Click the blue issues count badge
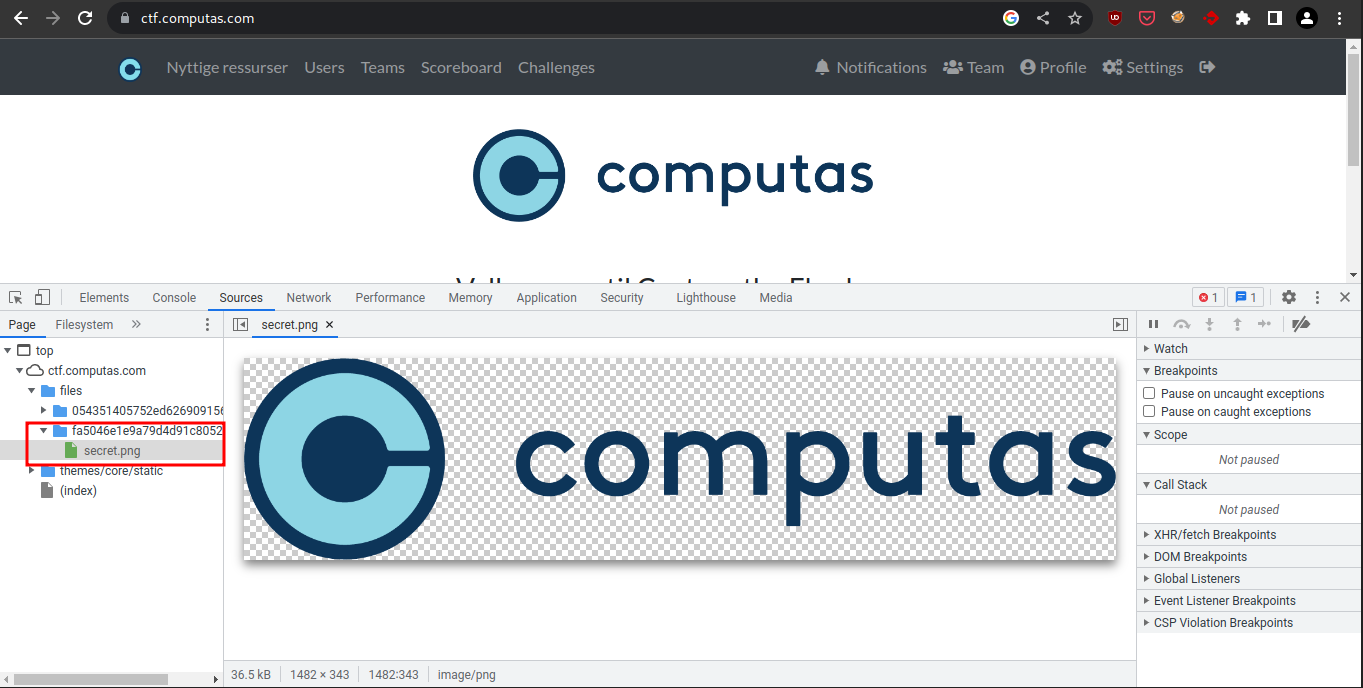 [1246, 297]
